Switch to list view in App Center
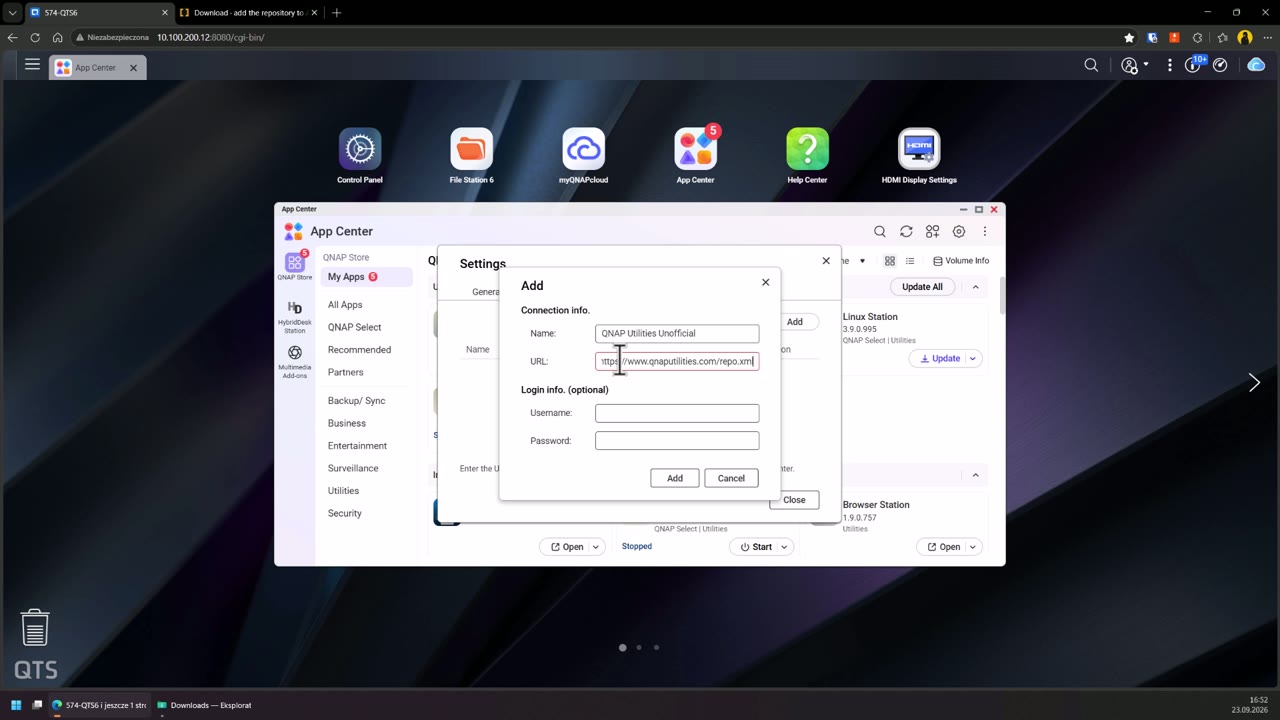1280x720 pixels. 910,261
